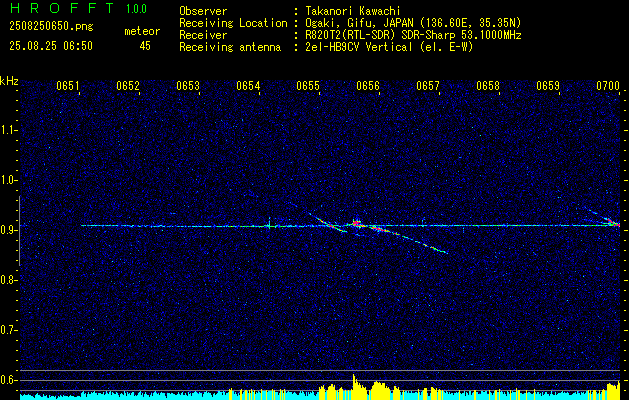Screen dimensions: 629x400
Task: Click the 1.1 kHz axis label
Action: pyautogui.click(x=7, y=130)
